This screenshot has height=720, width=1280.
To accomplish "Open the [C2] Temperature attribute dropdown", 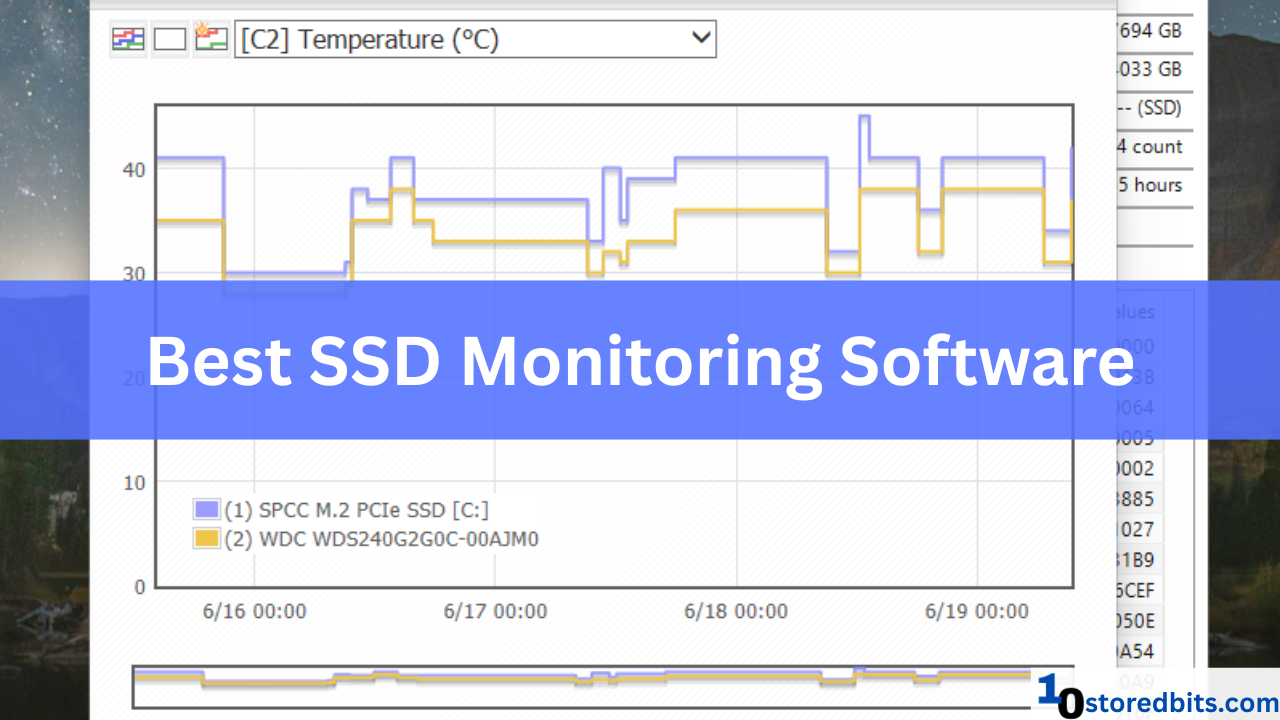I will (x=475, y=40).
